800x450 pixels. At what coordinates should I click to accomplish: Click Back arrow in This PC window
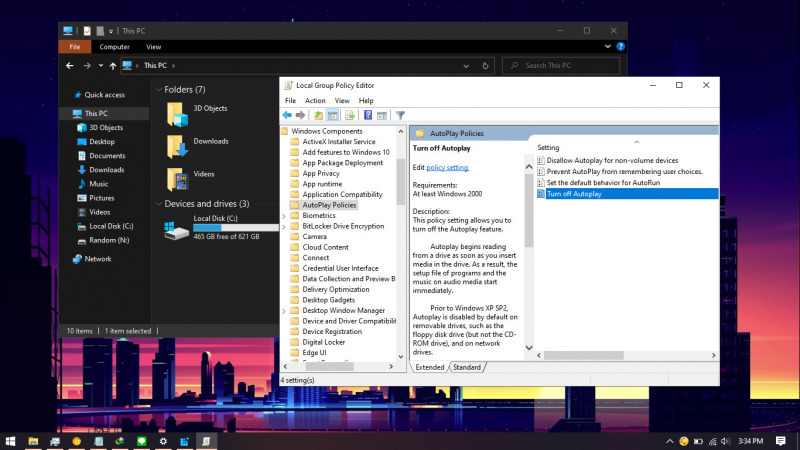coord(70,66)
